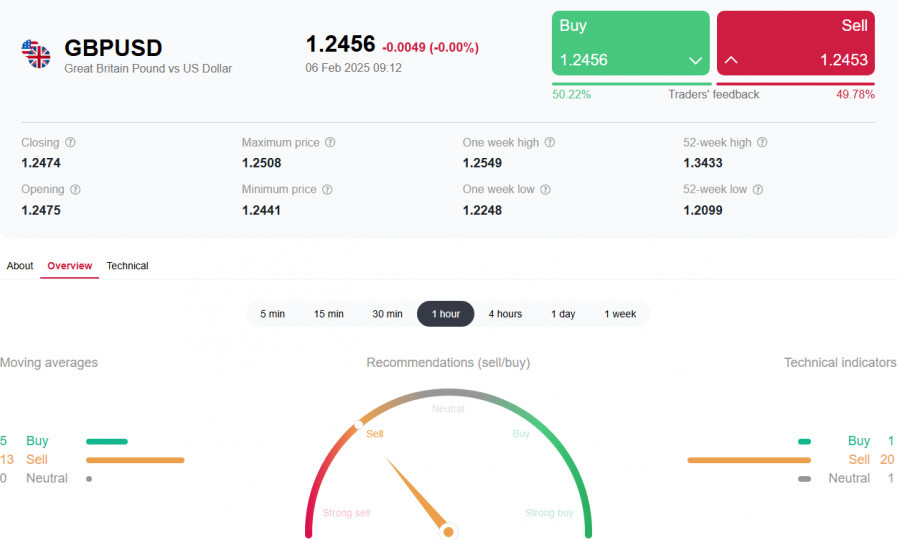Screen dimensions: 900x540
Task: Click the GBPUSD flag pair icon
Action: 36,54
